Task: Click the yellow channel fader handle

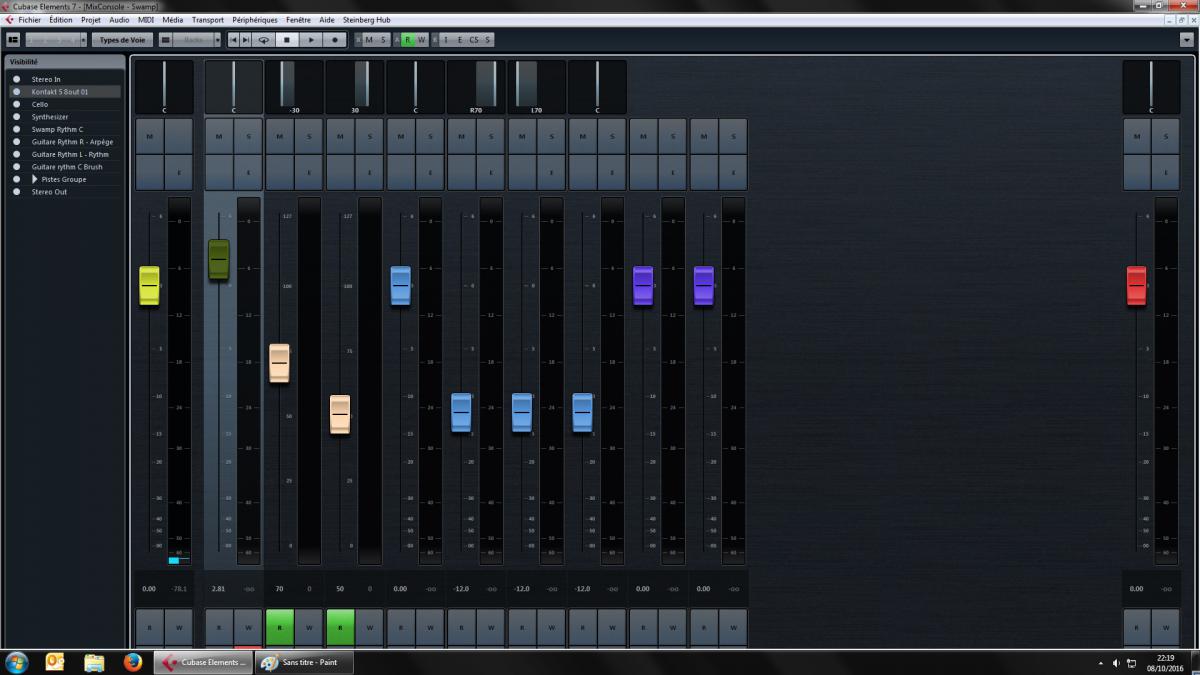Action: click(x=150, y=286)
